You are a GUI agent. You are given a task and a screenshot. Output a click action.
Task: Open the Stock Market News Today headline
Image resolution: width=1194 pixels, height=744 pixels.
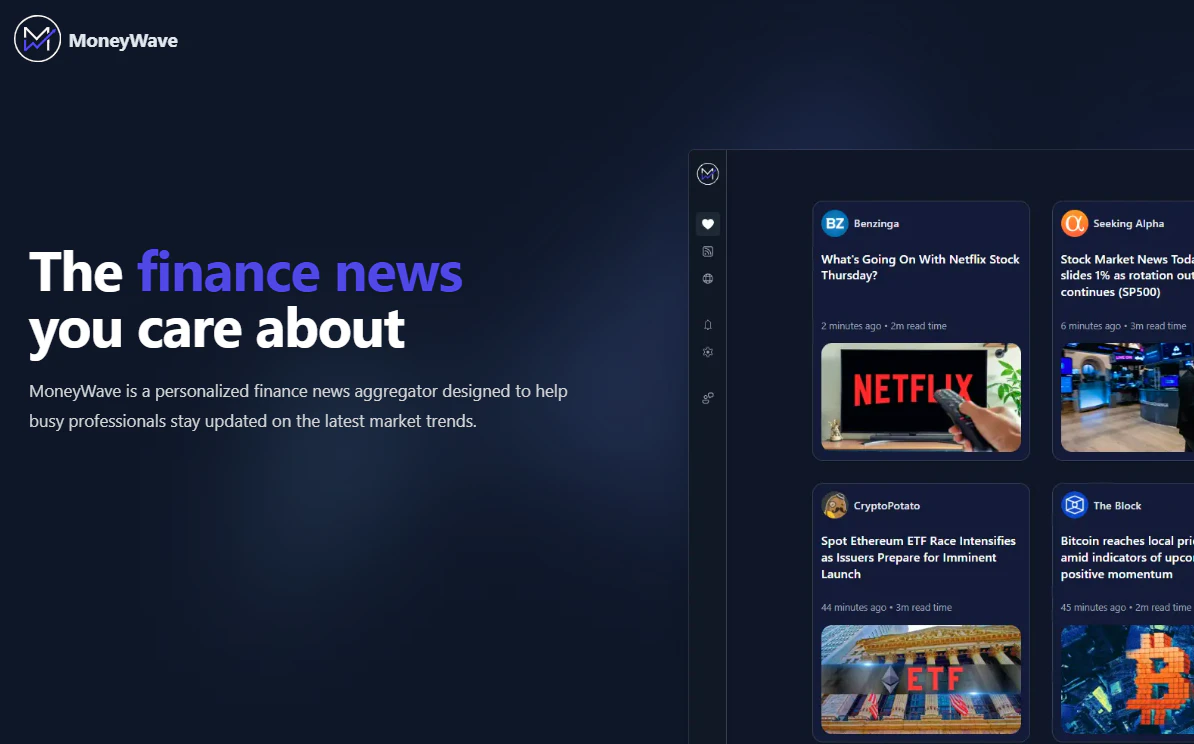pyautogui.click(x=1127, y=276)
